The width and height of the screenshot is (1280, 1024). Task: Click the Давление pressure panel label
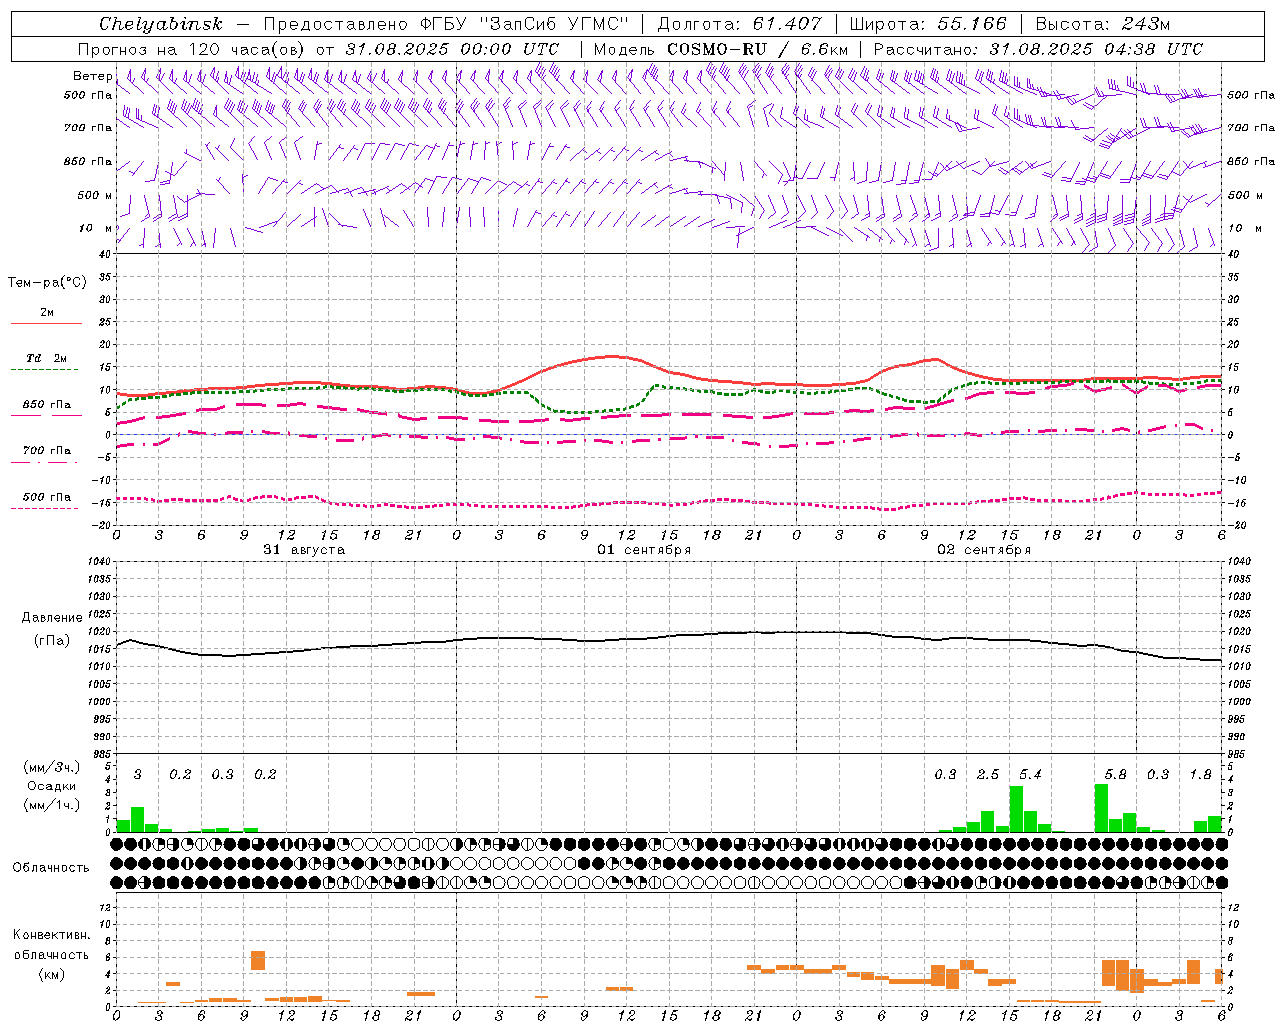pyautogui.click(x=52, y=618)
